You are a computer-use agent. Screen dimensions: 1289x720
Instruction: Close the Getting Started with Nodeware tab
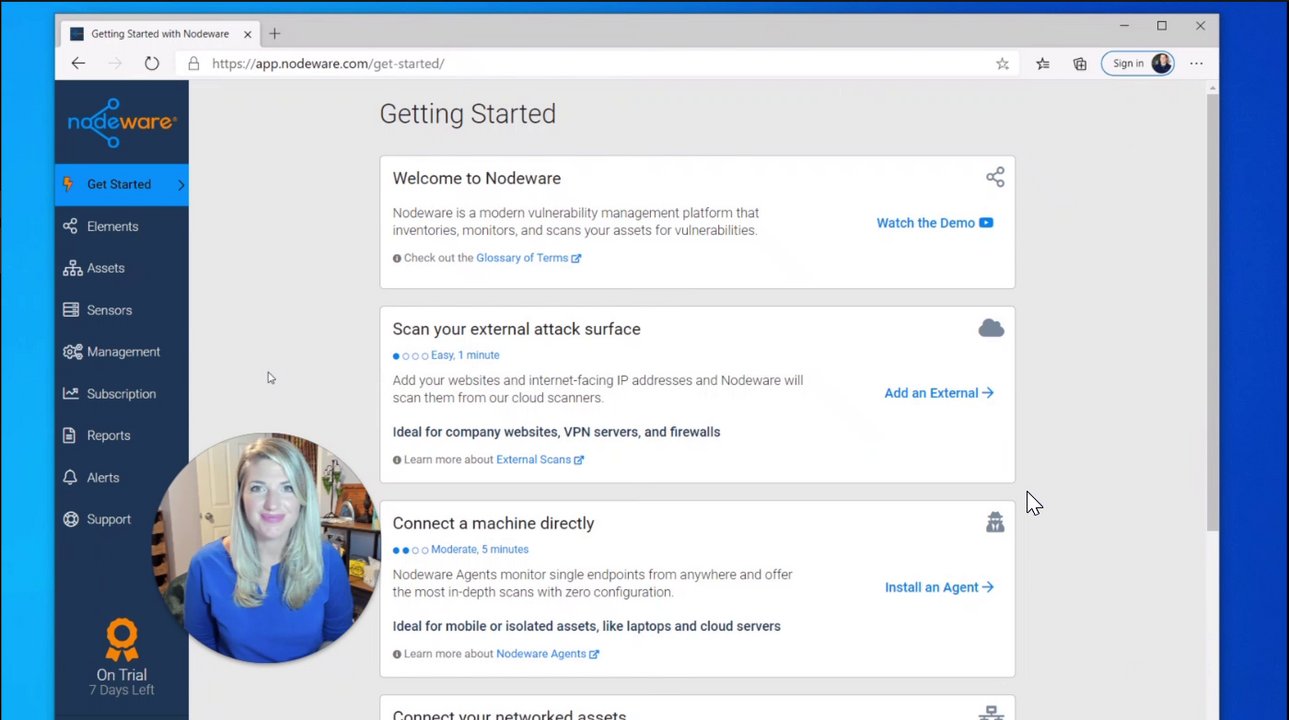tap(247, 34)
